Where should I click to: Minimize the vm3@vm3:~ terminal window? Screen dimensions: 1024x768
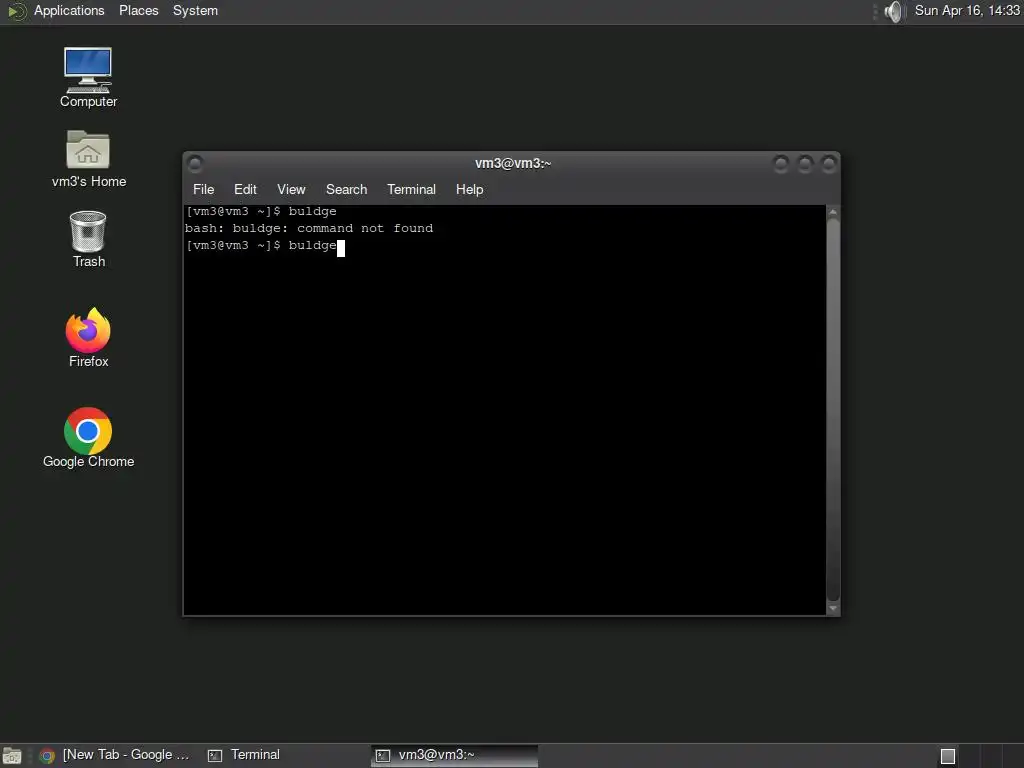pyautogui.click(x=780, y=163)
